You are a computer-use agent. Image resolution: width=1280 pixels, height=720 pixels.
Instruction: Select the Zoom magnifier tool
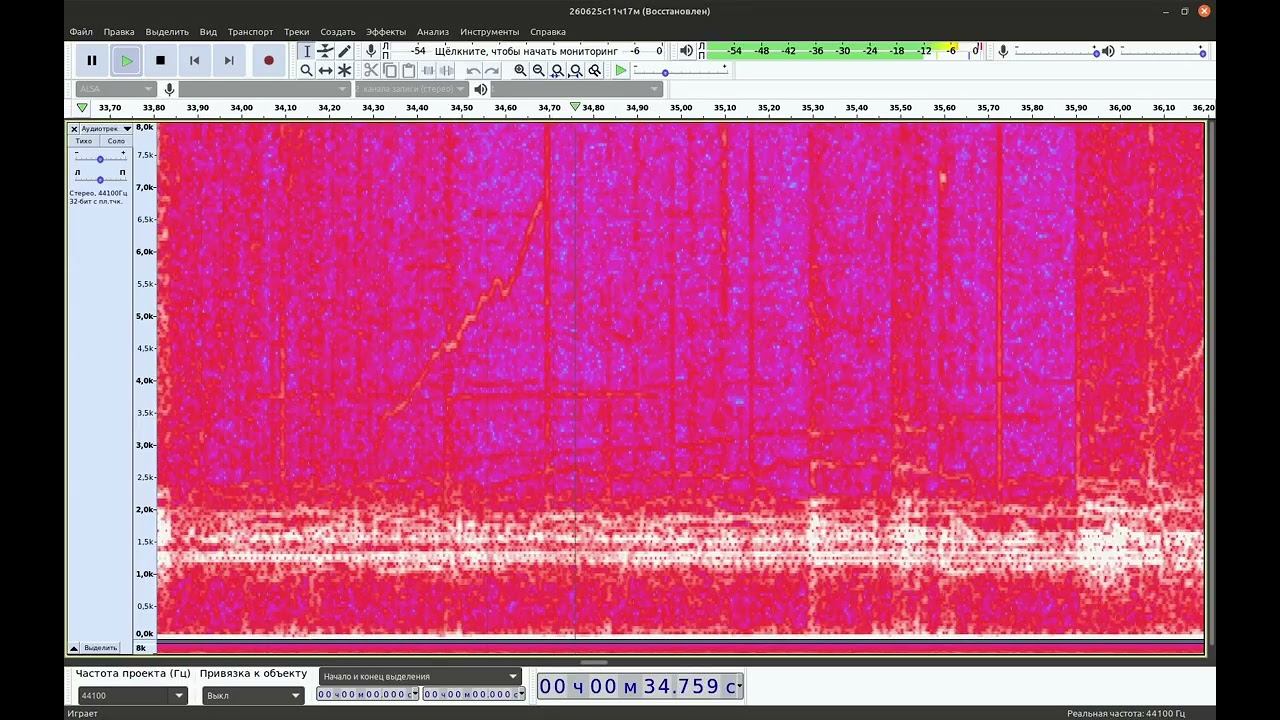pos(307,70)
